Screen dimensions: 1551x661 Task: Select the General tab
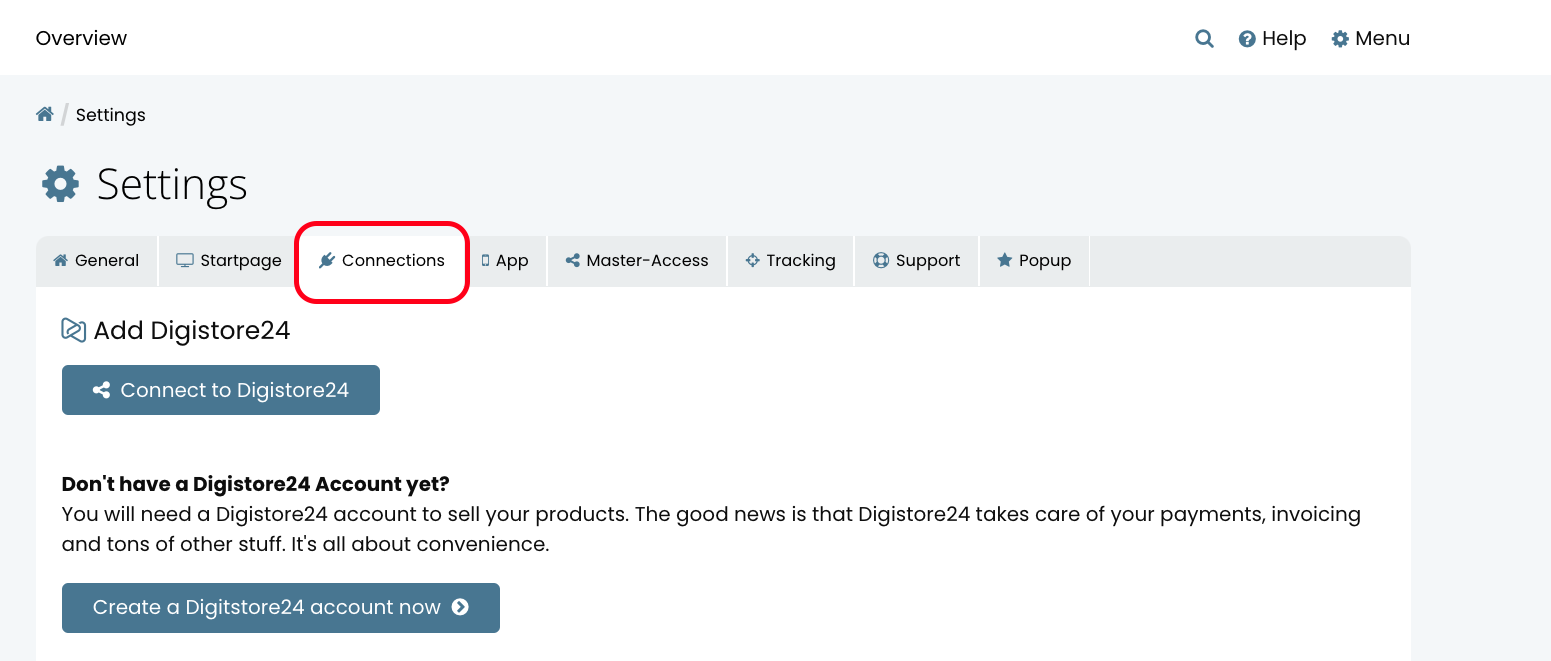(x=96, y=261)
